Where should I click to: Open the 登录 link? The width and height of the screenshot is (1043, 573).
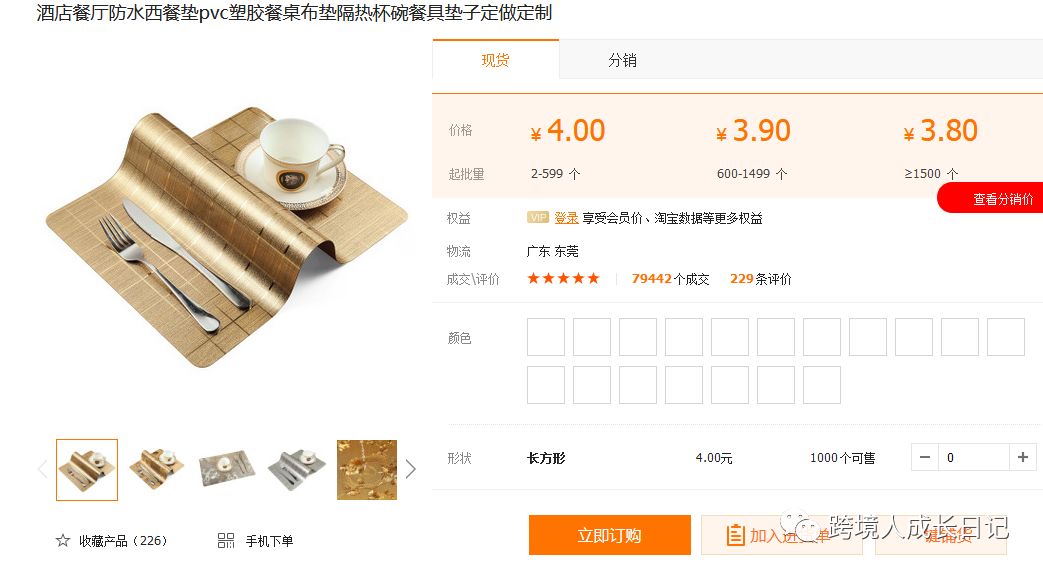[566, 218]
